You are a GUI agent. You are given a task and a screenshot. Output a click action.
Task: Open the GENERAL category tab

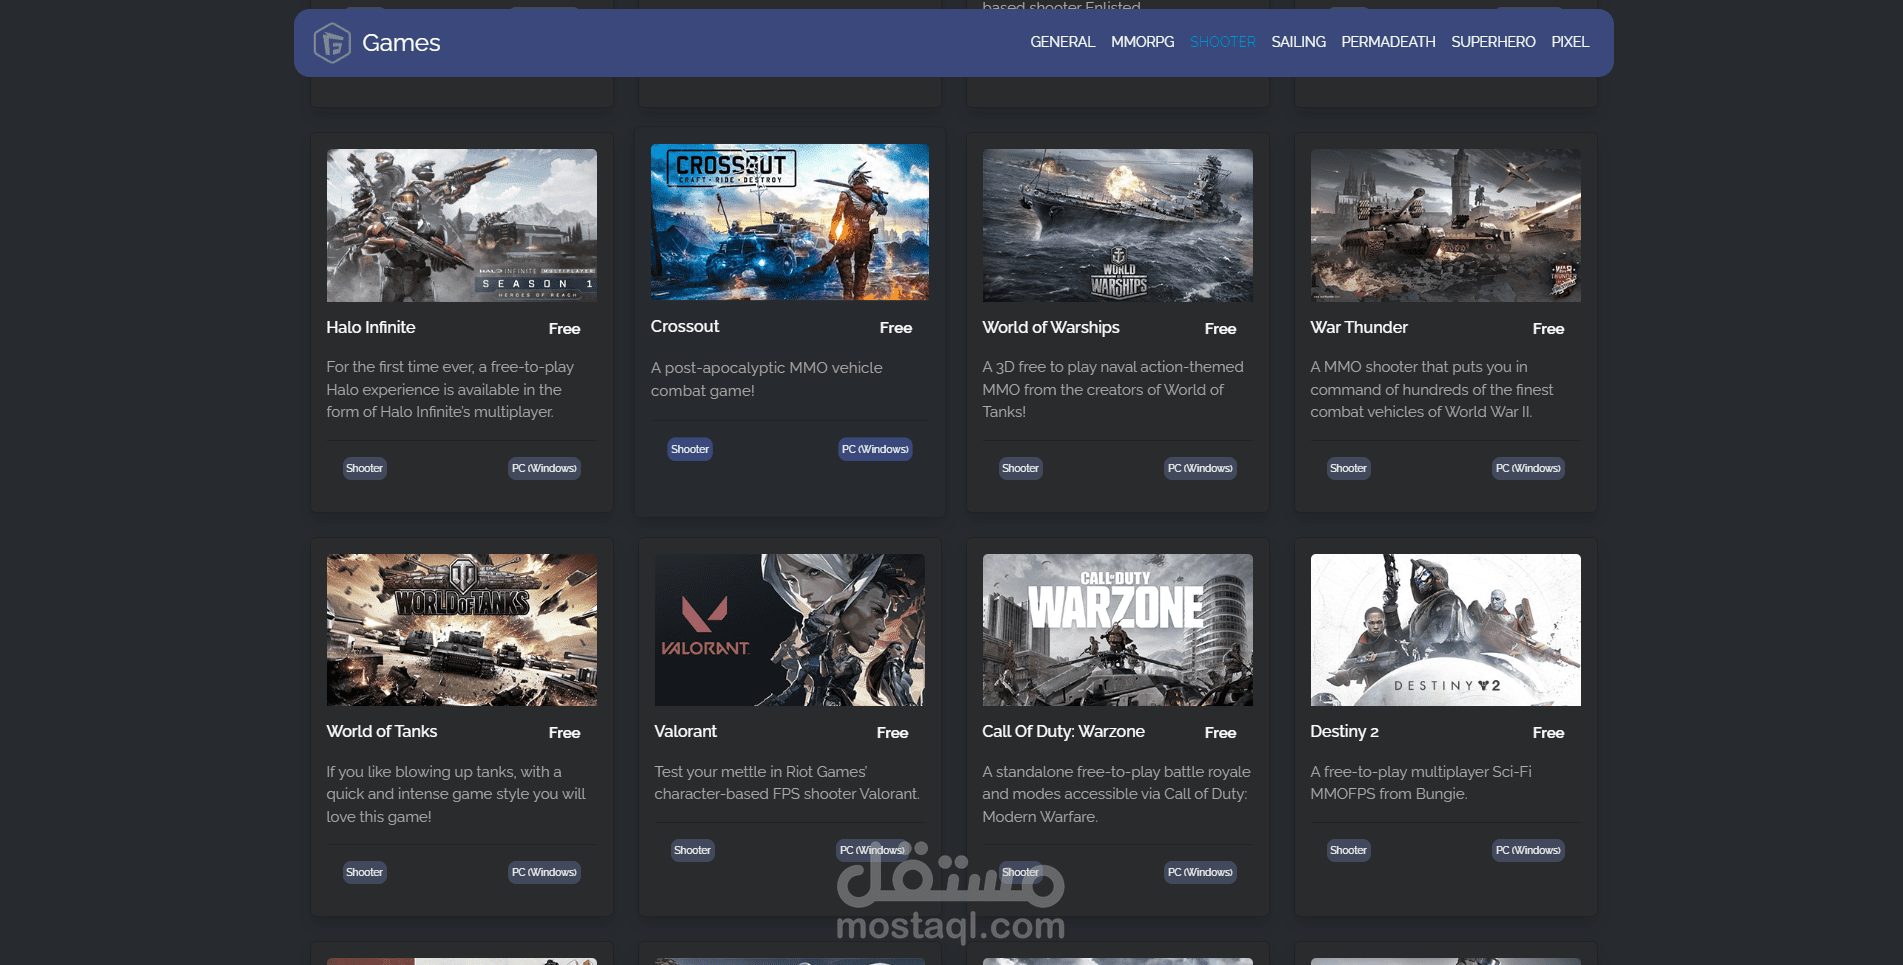coord(1062,42)
